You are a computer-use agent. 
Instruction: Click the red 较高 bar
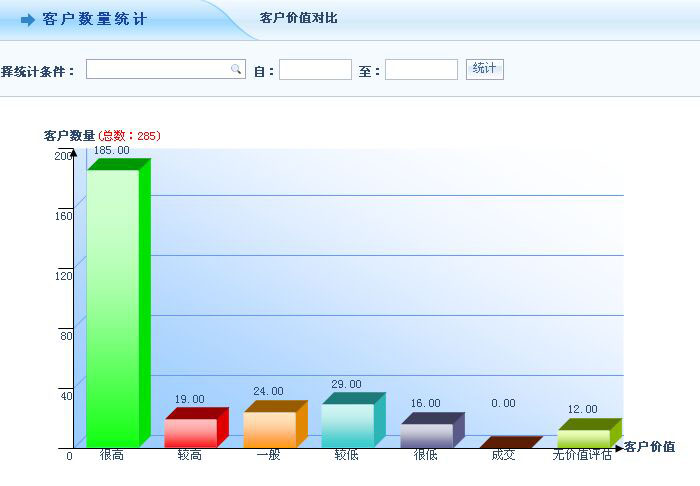click(x=191, y=431)
